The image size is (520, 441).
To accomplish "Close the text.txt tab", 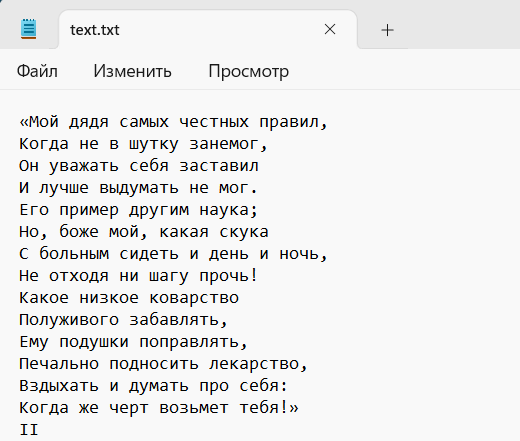I will click(x=330, y=29).
